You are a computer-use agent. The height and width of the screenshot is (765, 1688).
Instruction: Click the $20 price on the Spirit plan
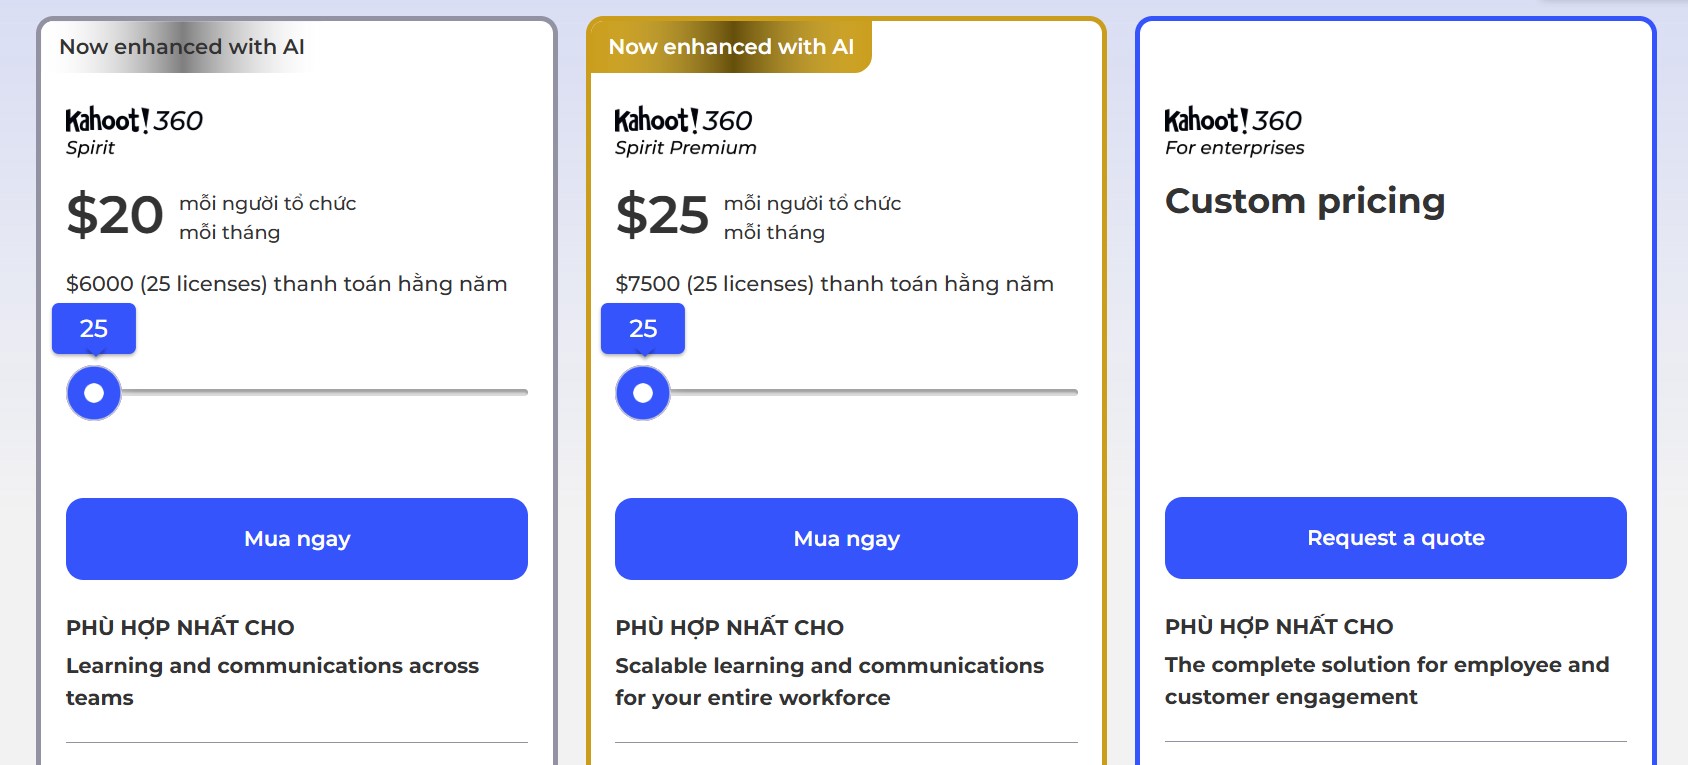(115, 216)
